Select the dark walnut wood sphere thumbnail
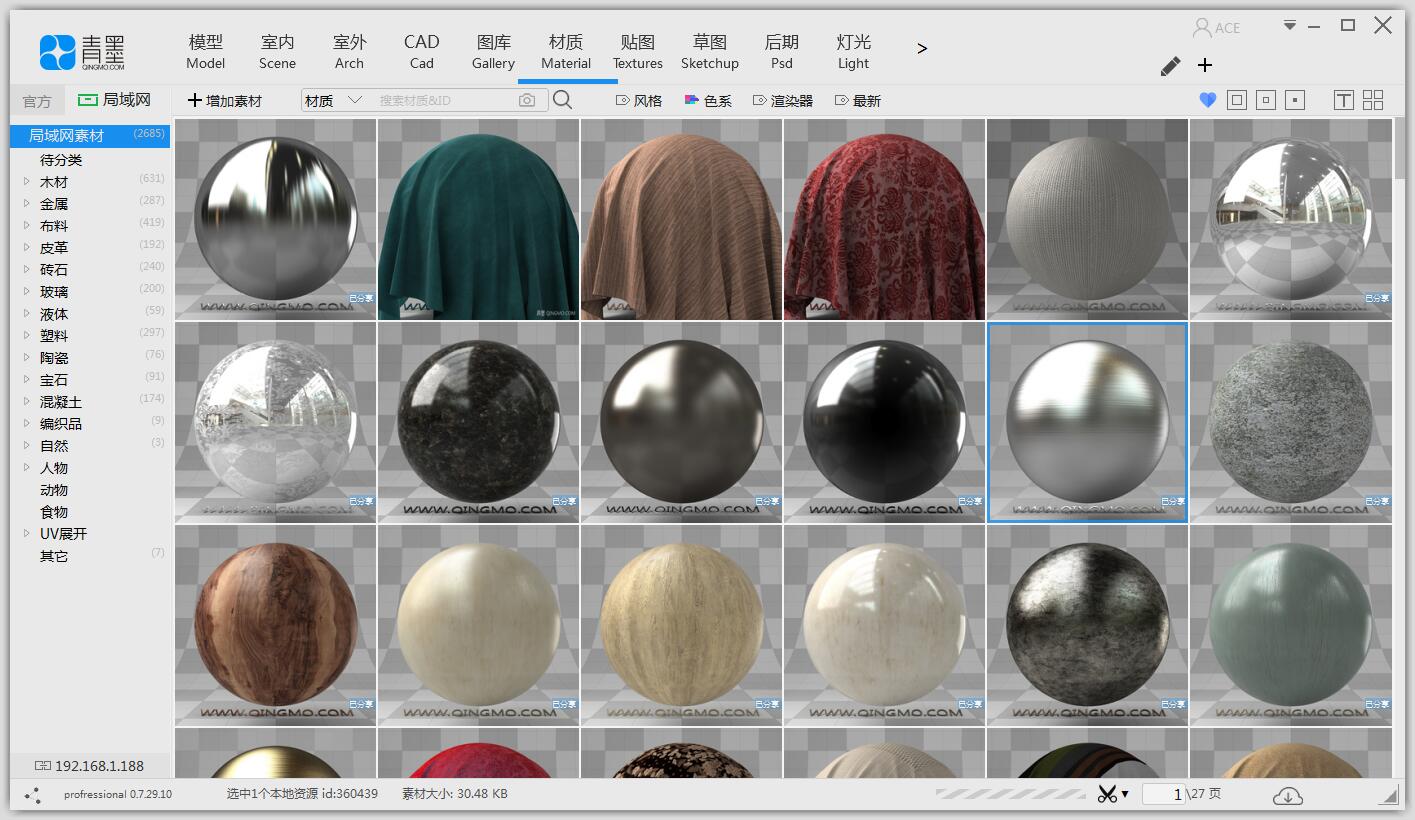Image resolution: width=1415 pixels, height=820 pixels. 275,625
